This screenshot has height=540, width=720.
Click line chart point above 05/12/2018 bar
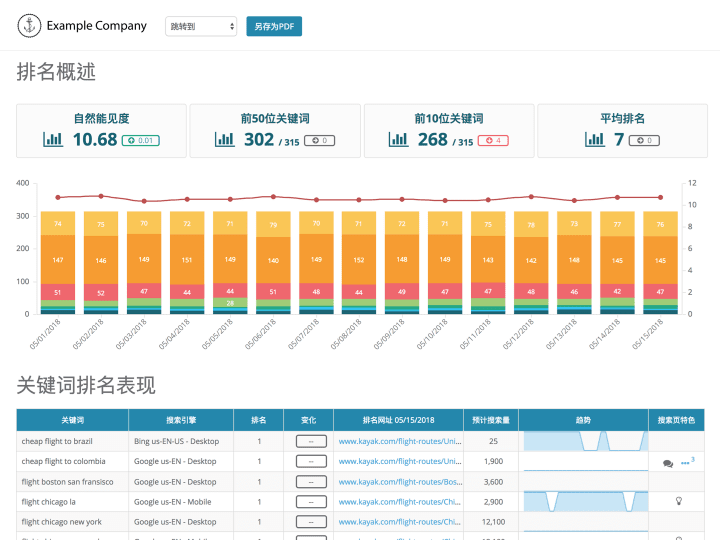pos(531,197)
